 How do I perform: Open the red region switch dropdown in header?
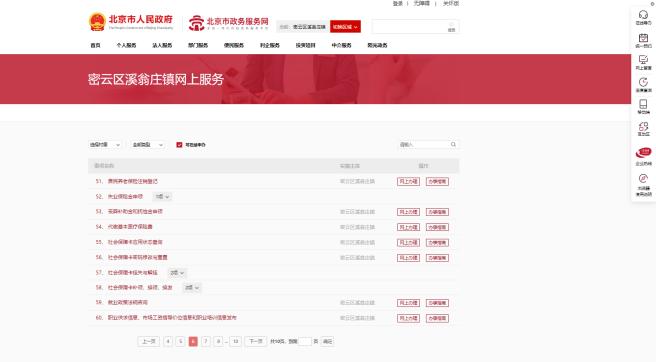[345, 27]
